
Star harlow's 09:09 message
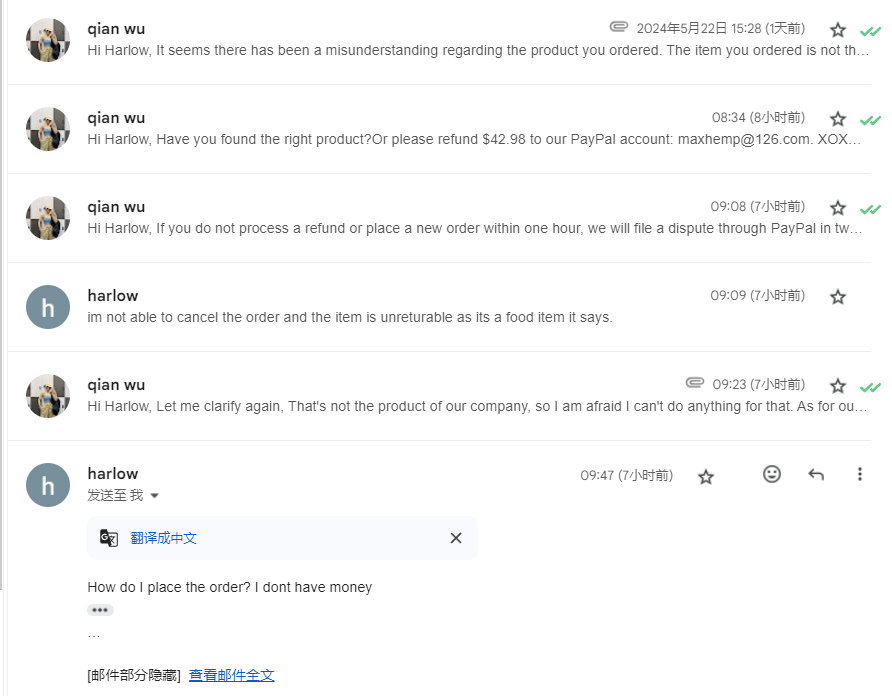tap(837, 296)
